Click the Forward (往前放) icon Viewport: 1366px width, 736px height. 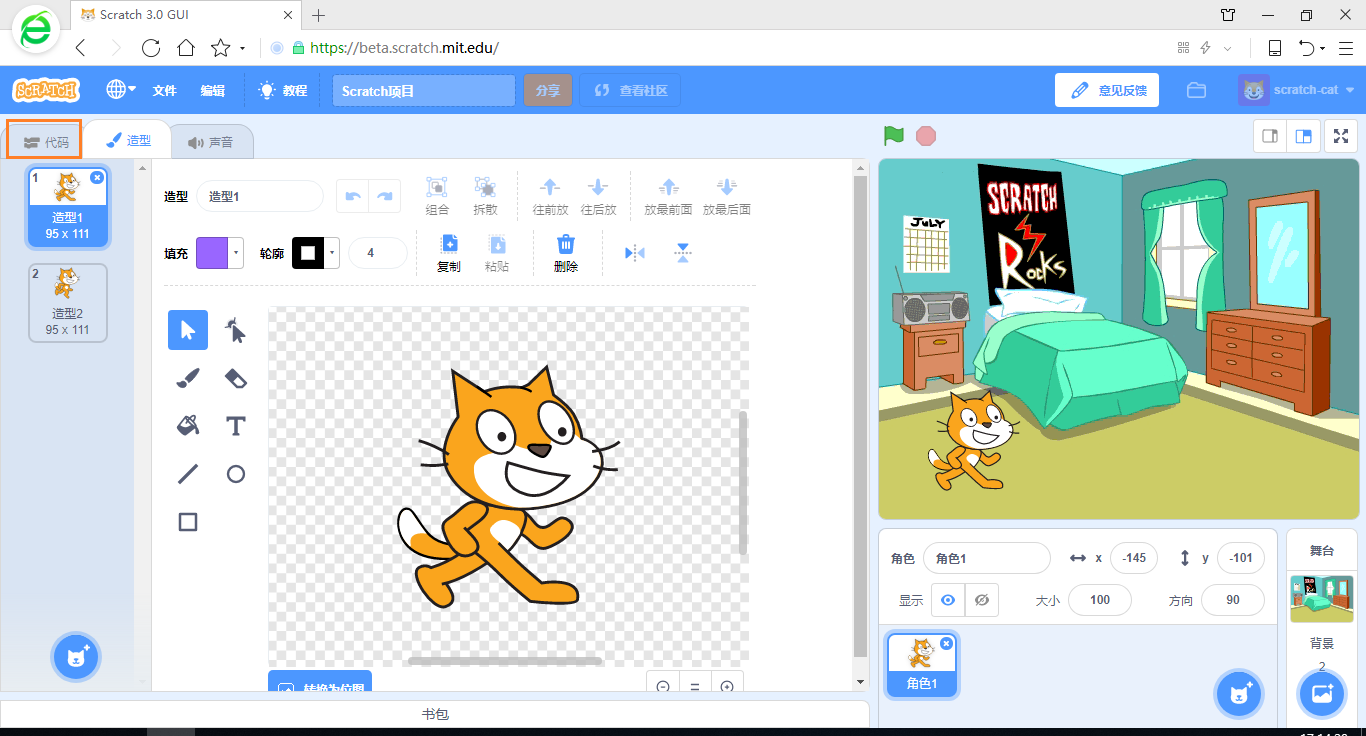pyautogui.click(x=549, y=187)
